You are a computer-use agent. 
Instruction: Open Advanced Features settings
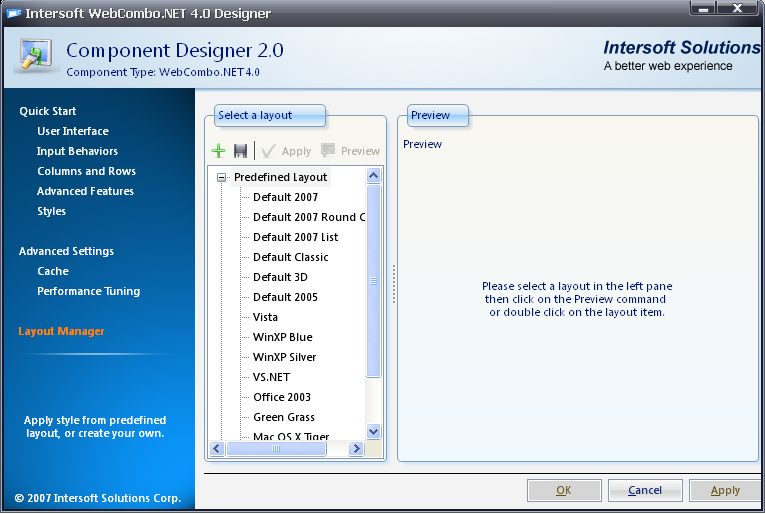(x=85, y=191)
